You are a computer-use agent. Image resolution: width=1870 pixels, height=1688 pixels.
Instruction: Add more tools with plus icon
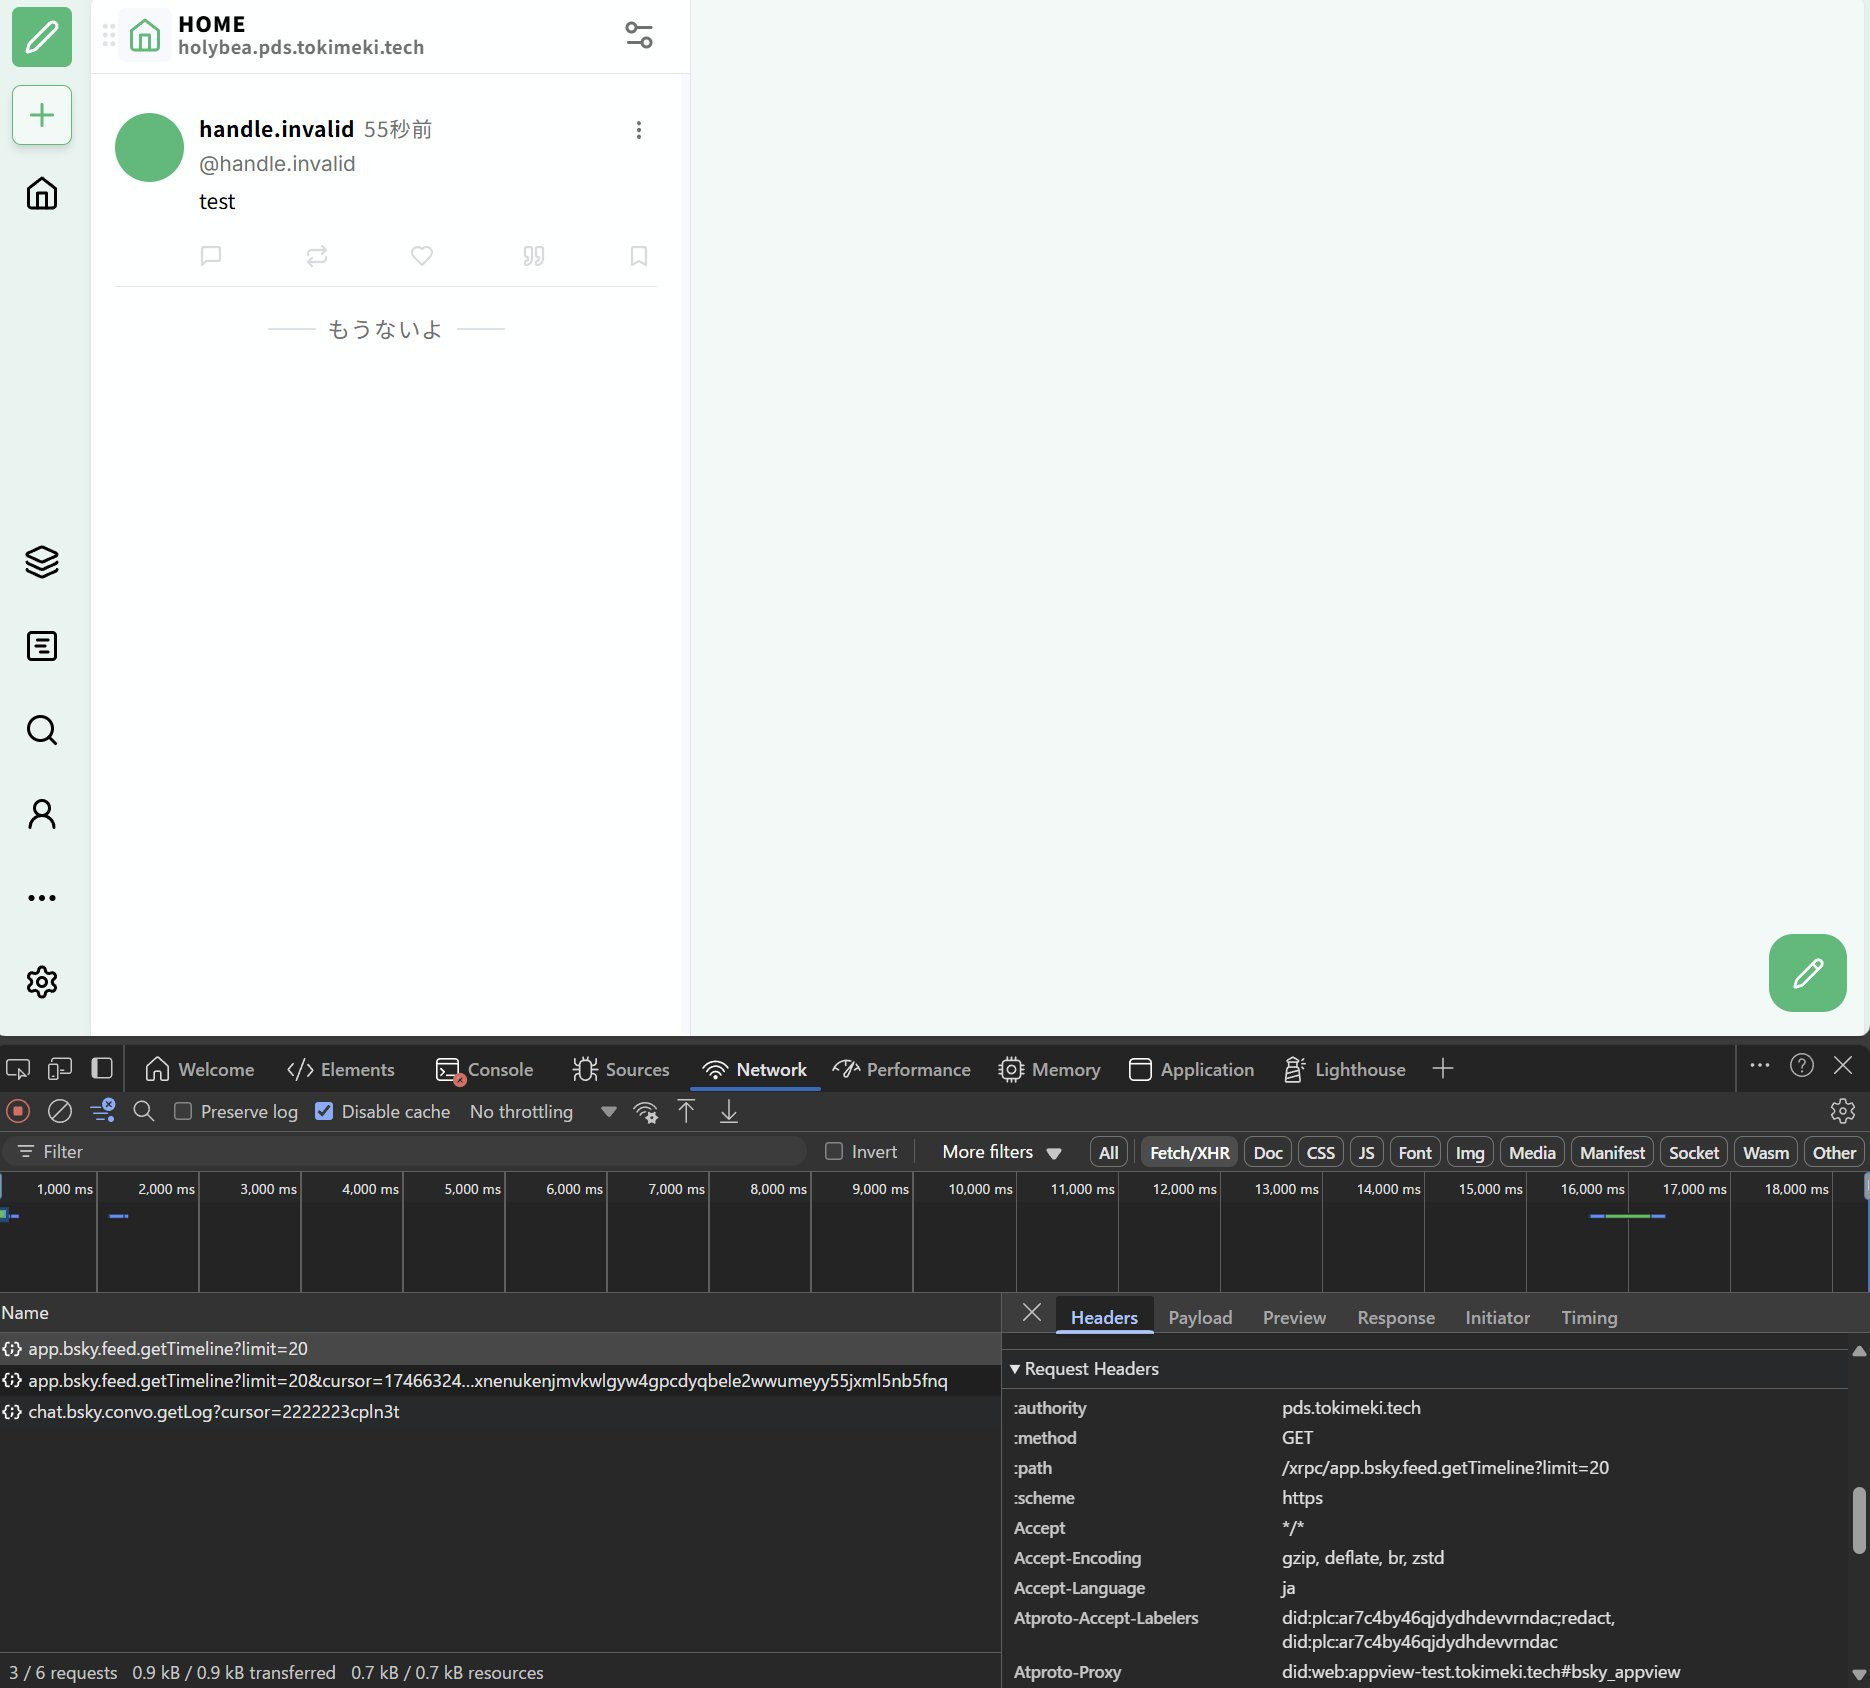(x=1442, y=1069)
